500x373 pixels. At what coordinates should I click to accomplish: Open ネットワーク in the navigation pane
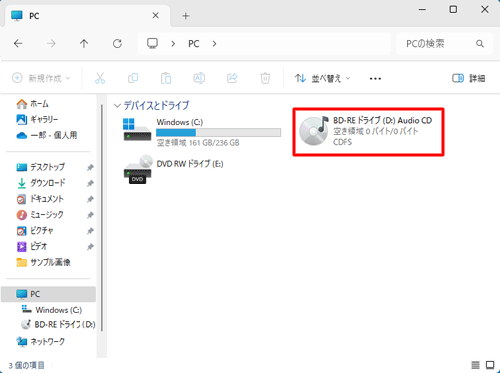41,342
